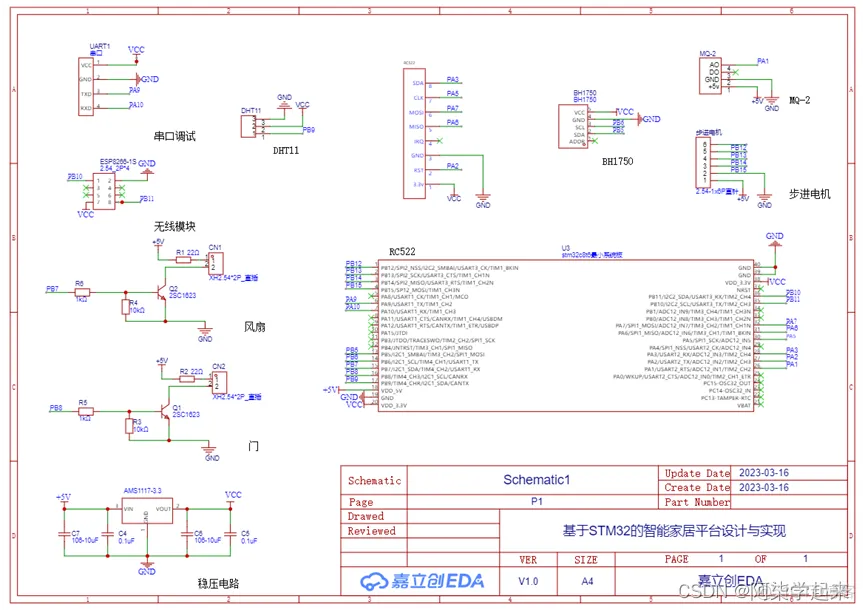The height and width of the screenshot is (610, 865).
Task: Select the BH1750 sensor component block
Action: [573, 127]
